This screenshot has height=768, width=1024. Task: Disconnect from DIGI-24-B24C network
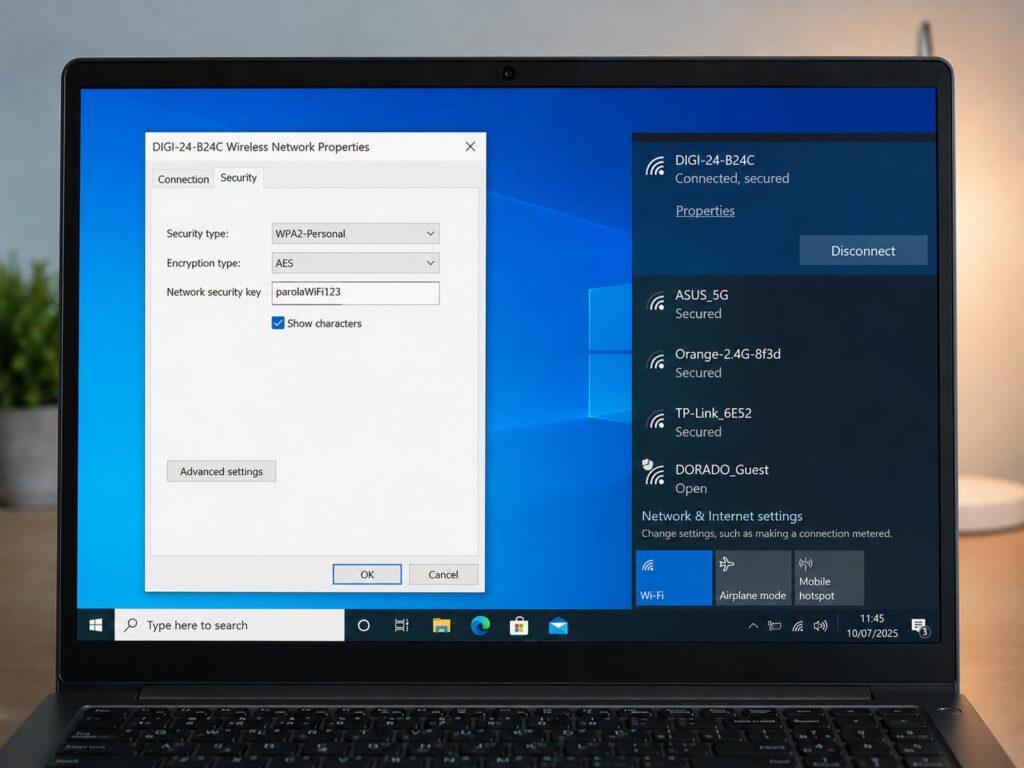pos(863,250)
